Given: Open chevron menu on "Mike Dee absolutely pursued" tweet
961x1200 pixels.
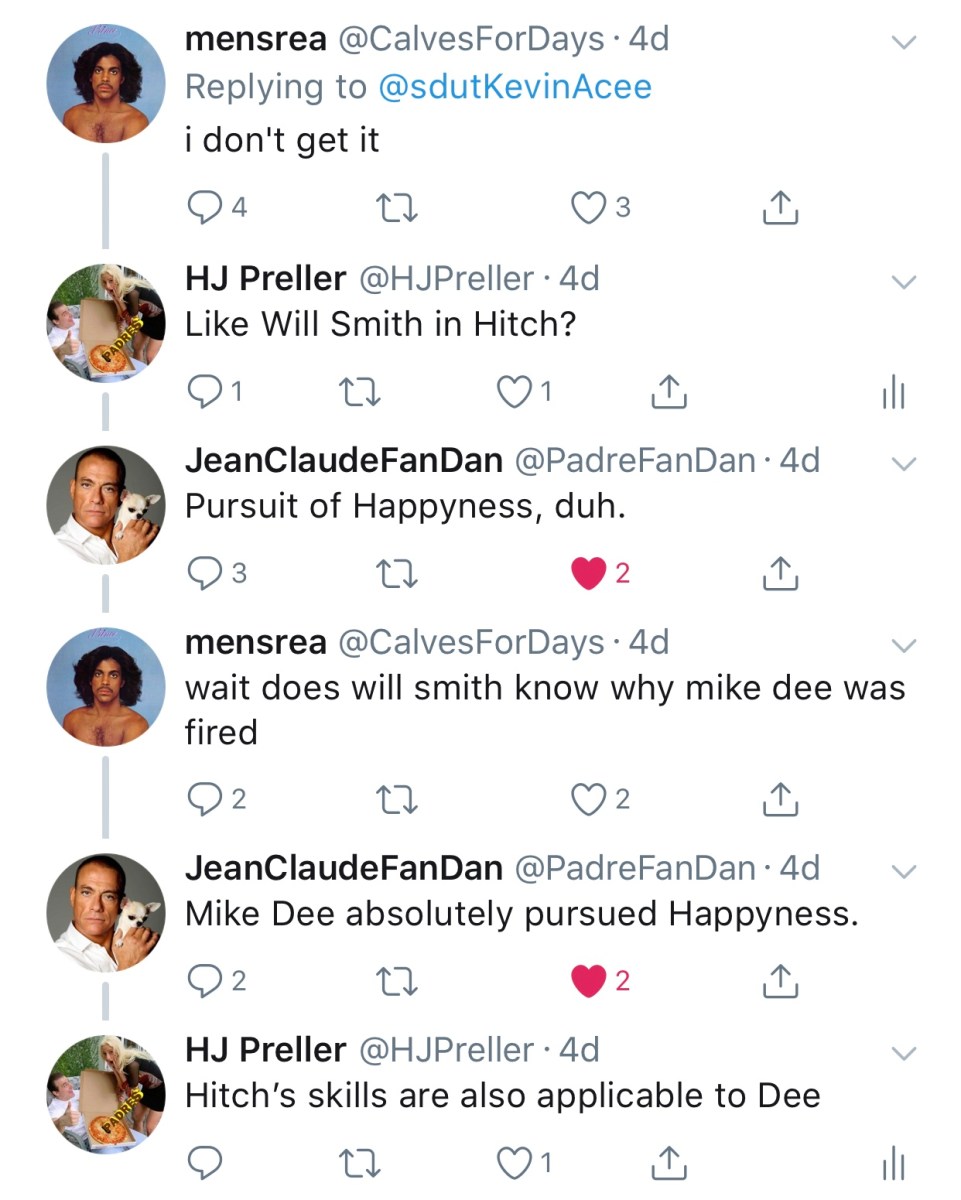Looking at the screenshot, I should click(903, 870).
